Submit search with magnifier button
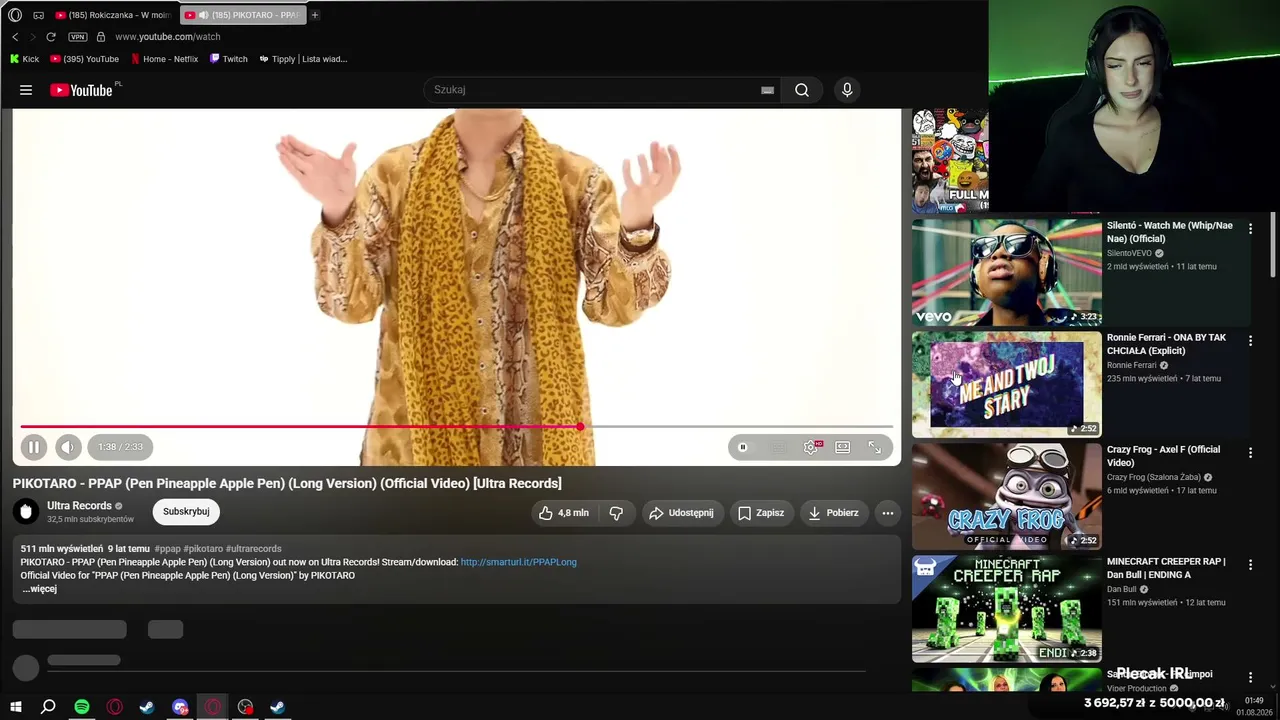Viewport: 1280px width, 720px height. (x=802, y=90)
